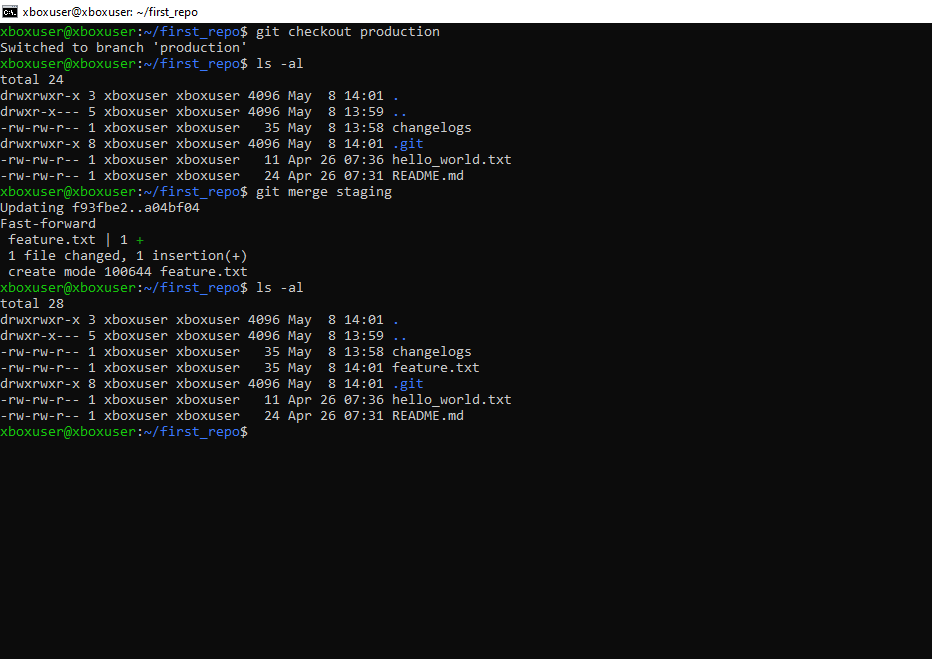The width and height of the screenshot is (932, 659).
Task: Click the 'git merge staging' command text
Action: 323,192
